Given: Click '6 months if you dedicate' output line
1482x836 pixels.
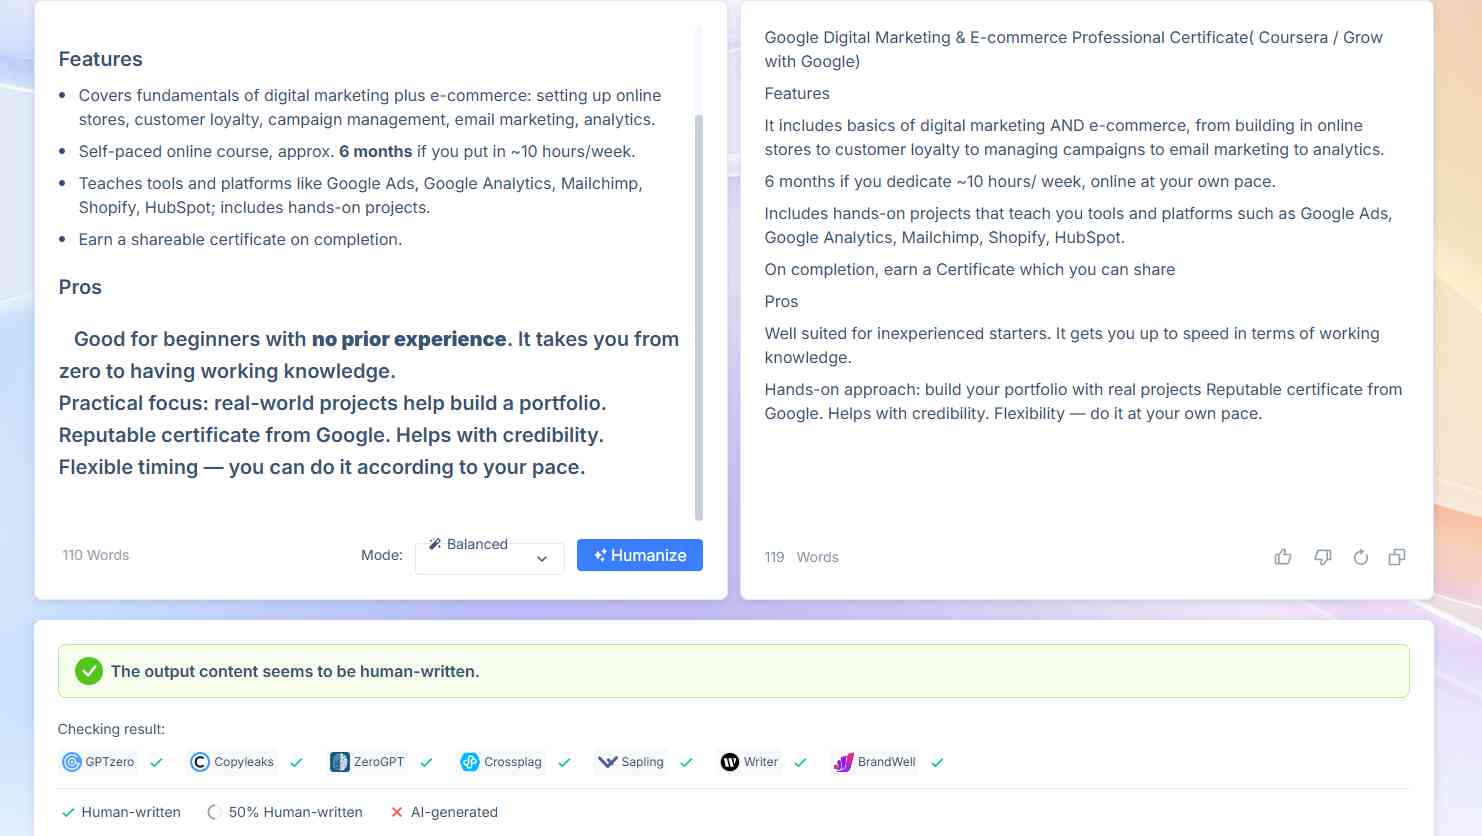Looking at the screenshot, I should 1020,181.
